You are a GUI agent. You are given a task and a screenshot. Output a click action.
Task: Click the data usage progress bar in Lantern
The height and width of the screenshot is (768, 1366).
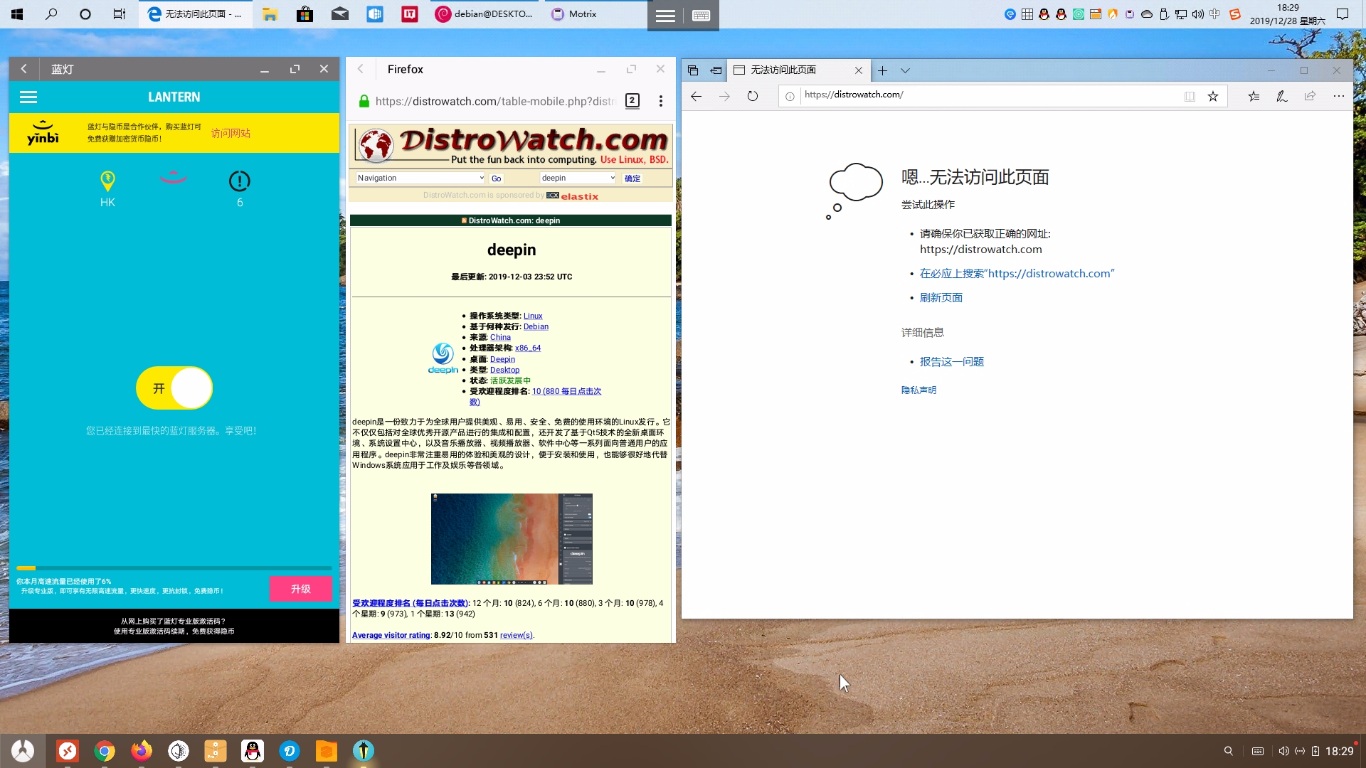click(x=174, y=568)
